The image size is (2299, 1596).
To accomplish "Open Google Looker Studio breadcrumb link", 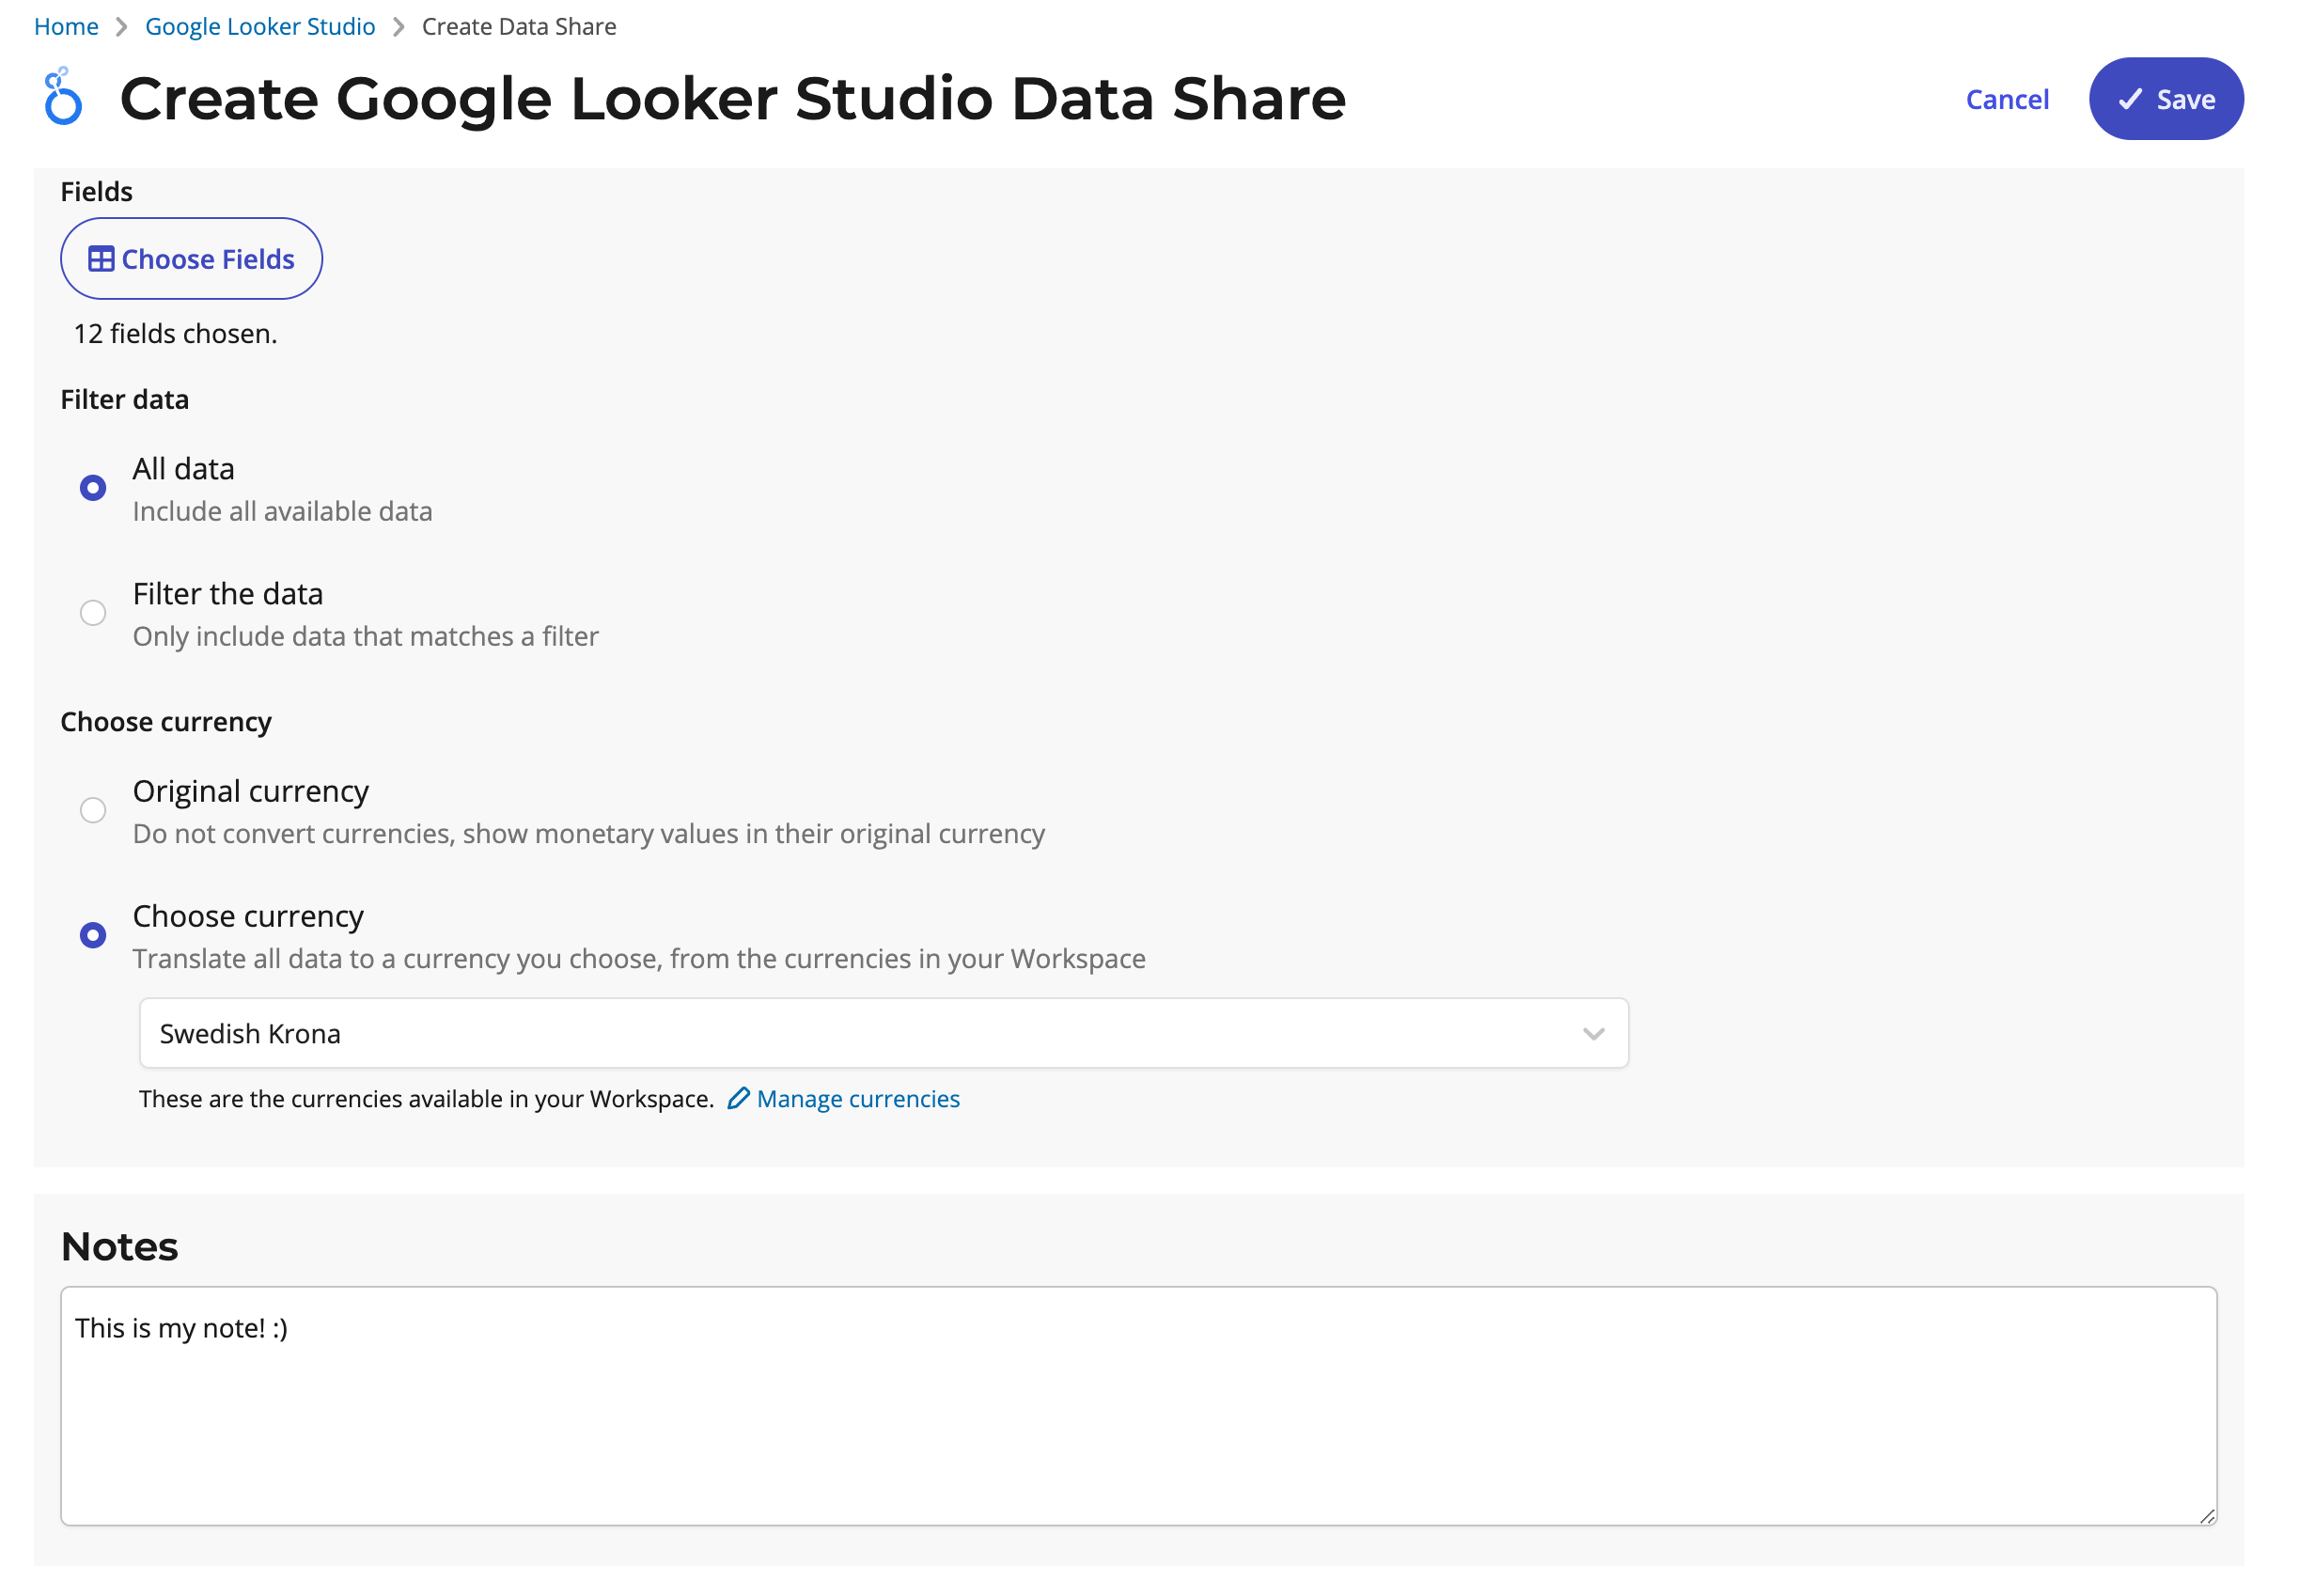I will pos(260,27).
